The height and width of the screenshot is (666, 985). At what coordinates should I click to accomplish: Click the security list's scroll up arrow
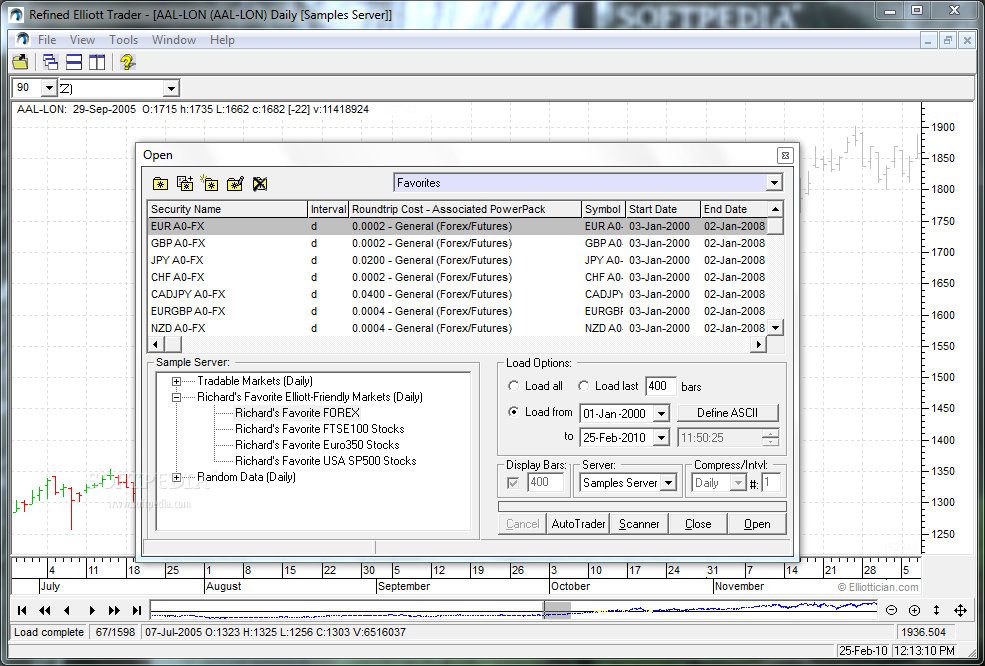(x=776, y=209)
